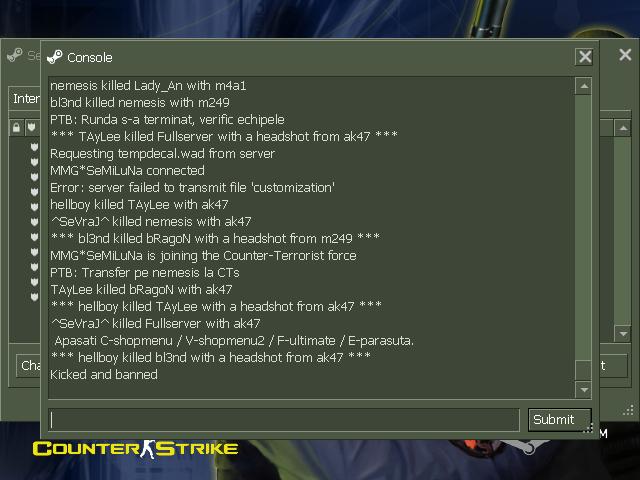Click the Counter-Strike logo
Viewport: 640px width, 480px height.
(135, 449)
